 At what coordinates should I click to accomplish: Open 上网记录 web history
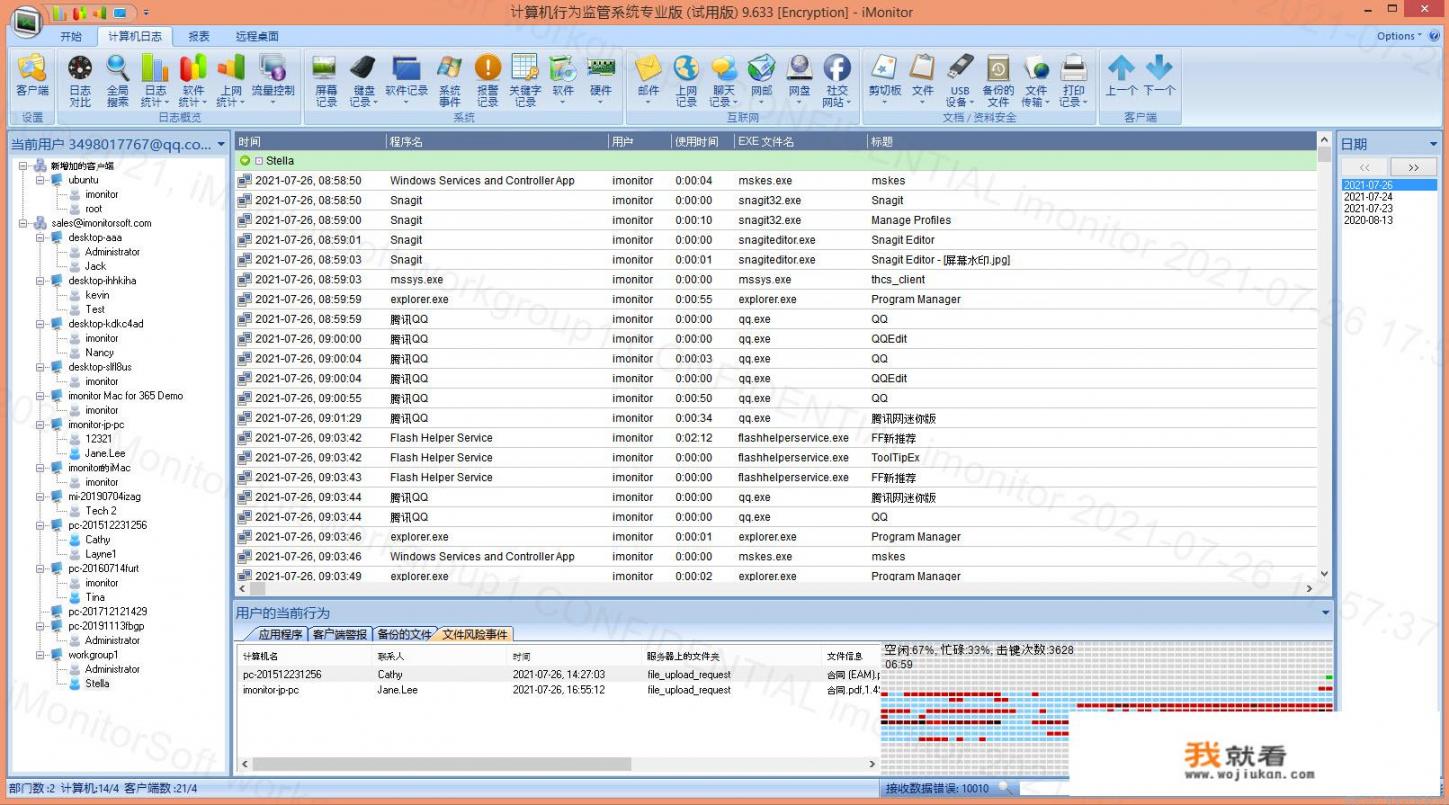click(x=686, y=79)
